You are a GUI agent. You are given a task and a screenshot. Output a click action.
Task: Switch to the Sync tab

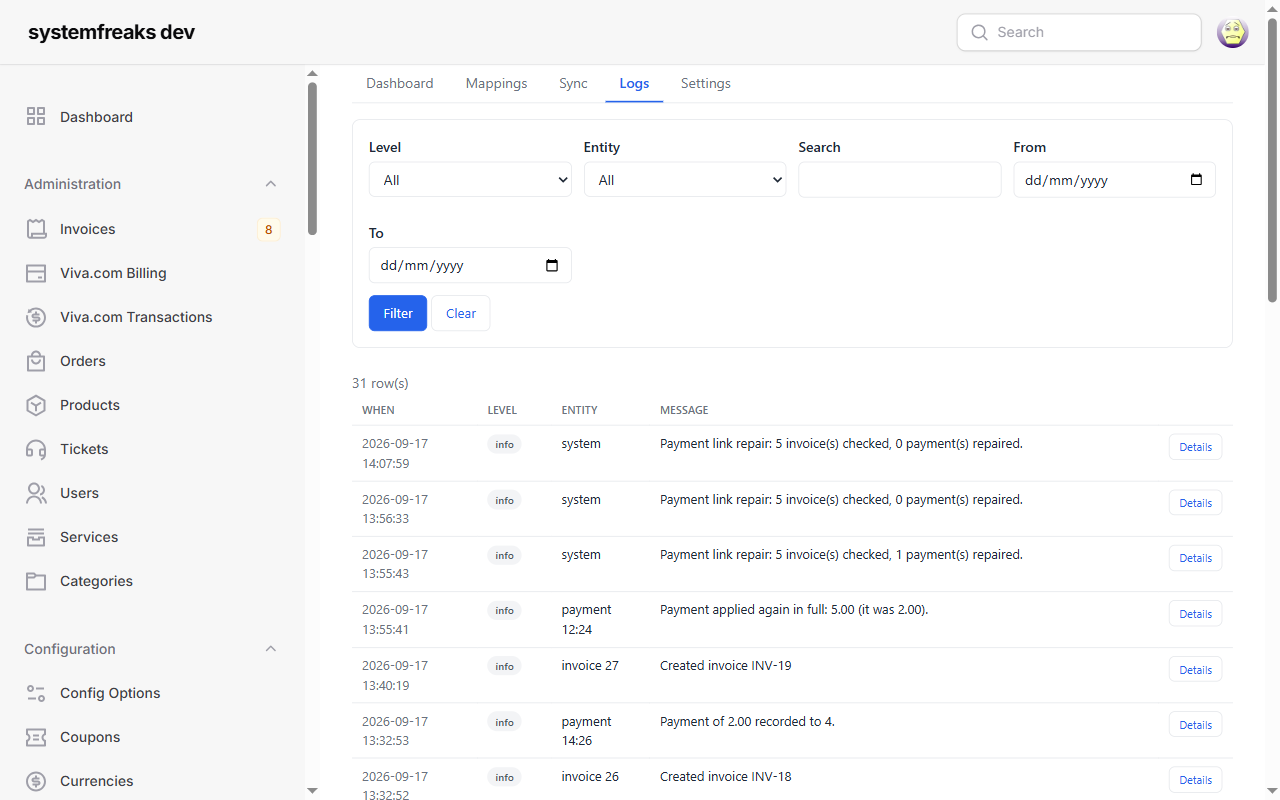coord(573,83)
